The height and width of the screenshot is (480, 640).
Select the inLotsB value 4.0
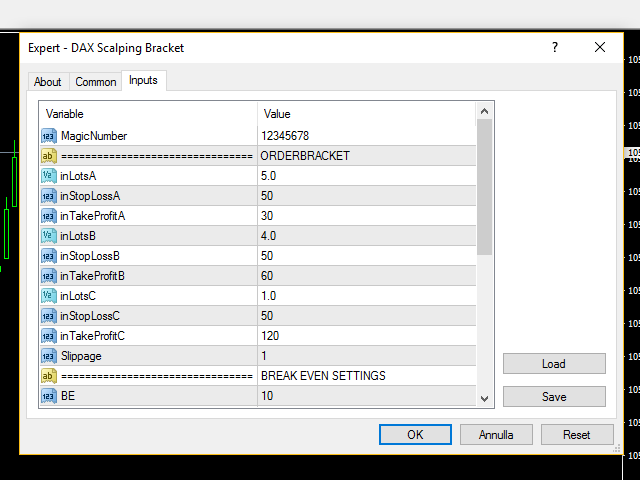(x=269, y=236)
